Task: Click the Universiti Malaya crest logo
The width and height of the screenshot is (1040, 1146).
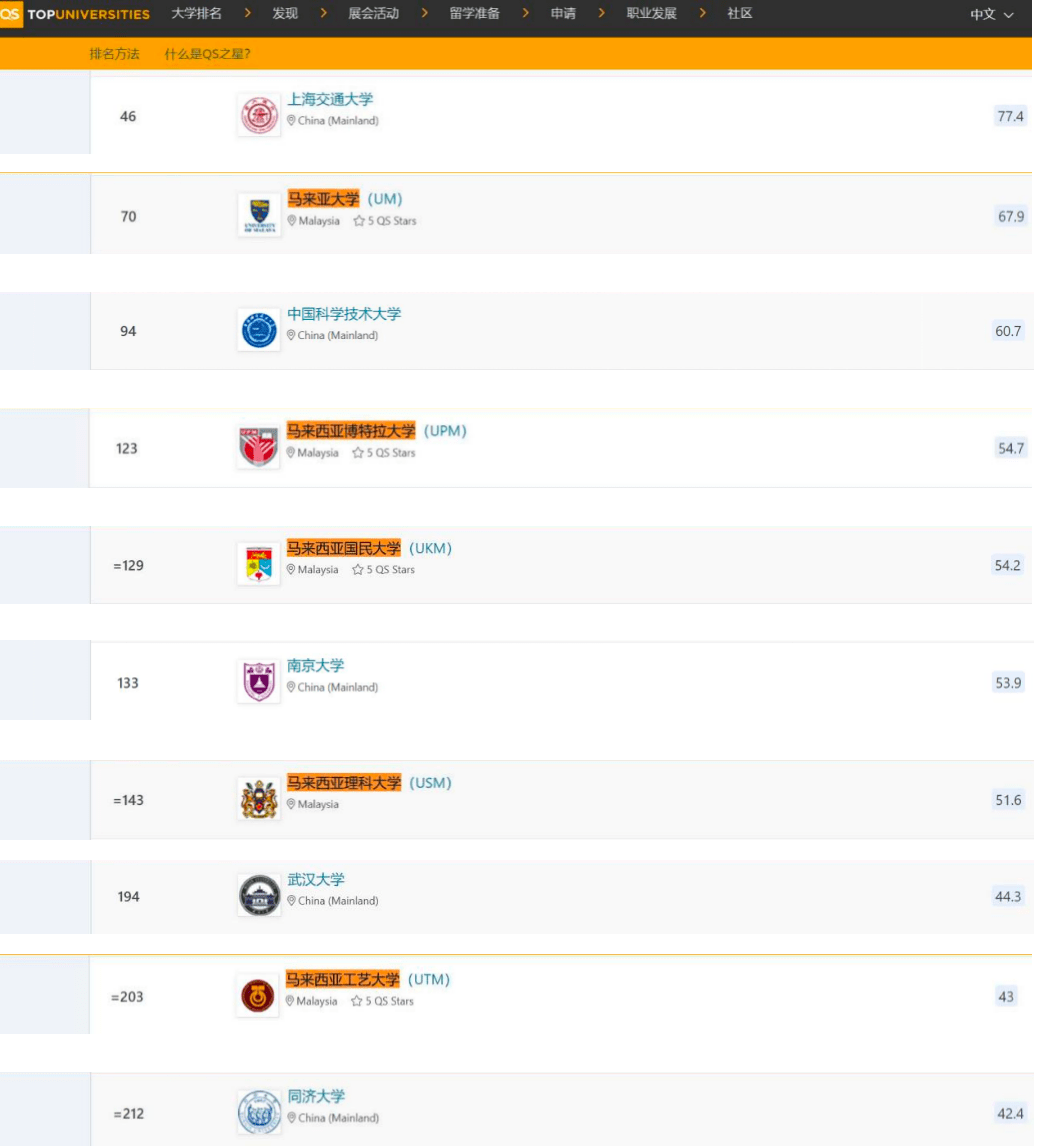Action: [x=259, y=215]
